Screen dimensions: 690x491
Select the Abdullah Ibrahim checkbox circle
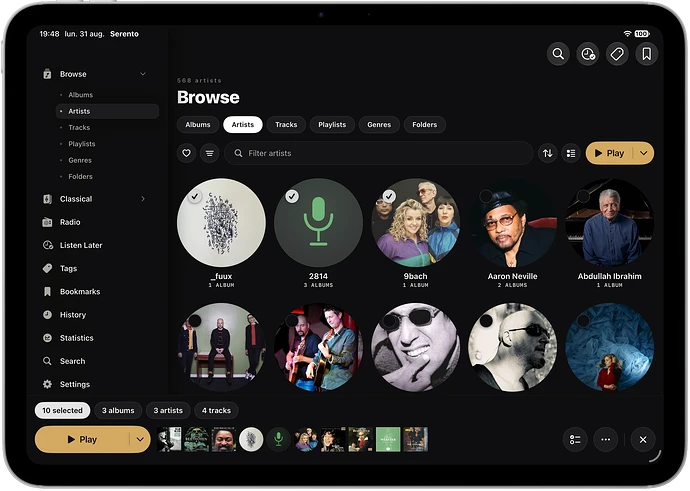[583, 196]
